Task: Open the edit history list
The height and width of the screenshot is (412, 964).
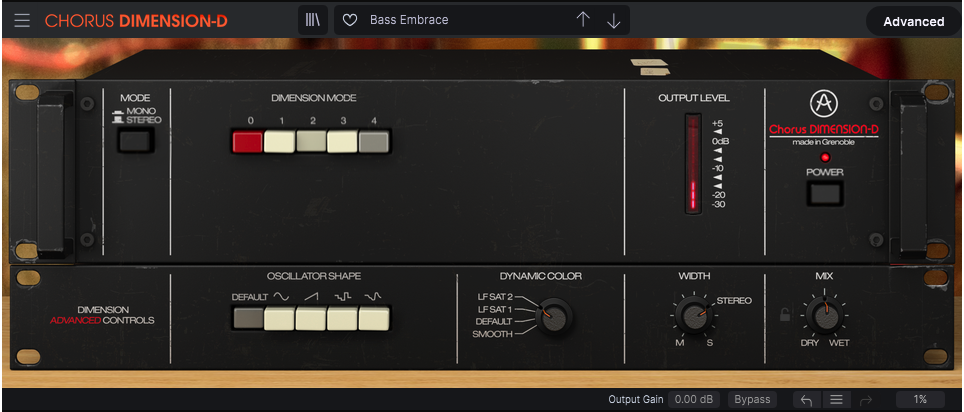Action: 836,400
